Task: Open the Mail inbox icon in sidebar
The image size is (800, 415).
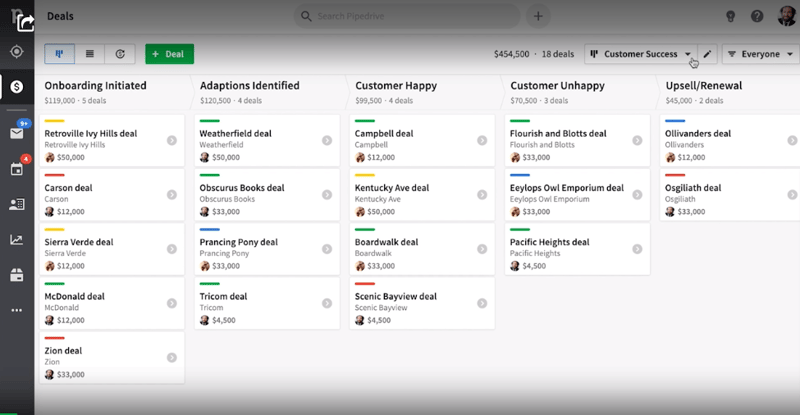Action: (16, 134)
